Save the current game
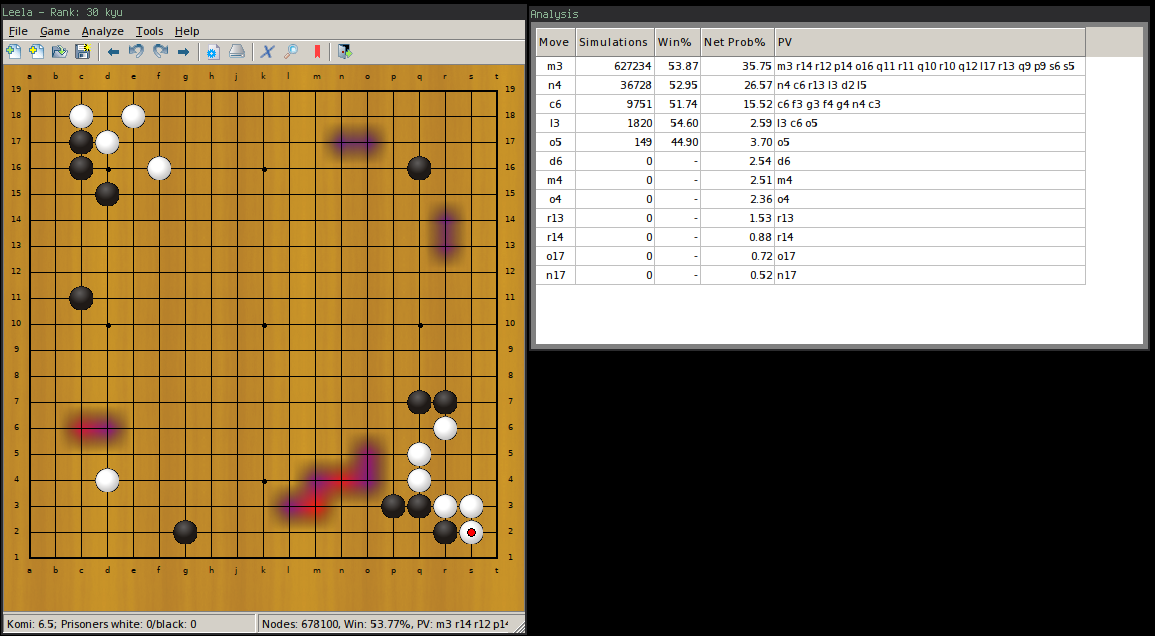Screen dimensions: 1155x636 coord(83,51)
